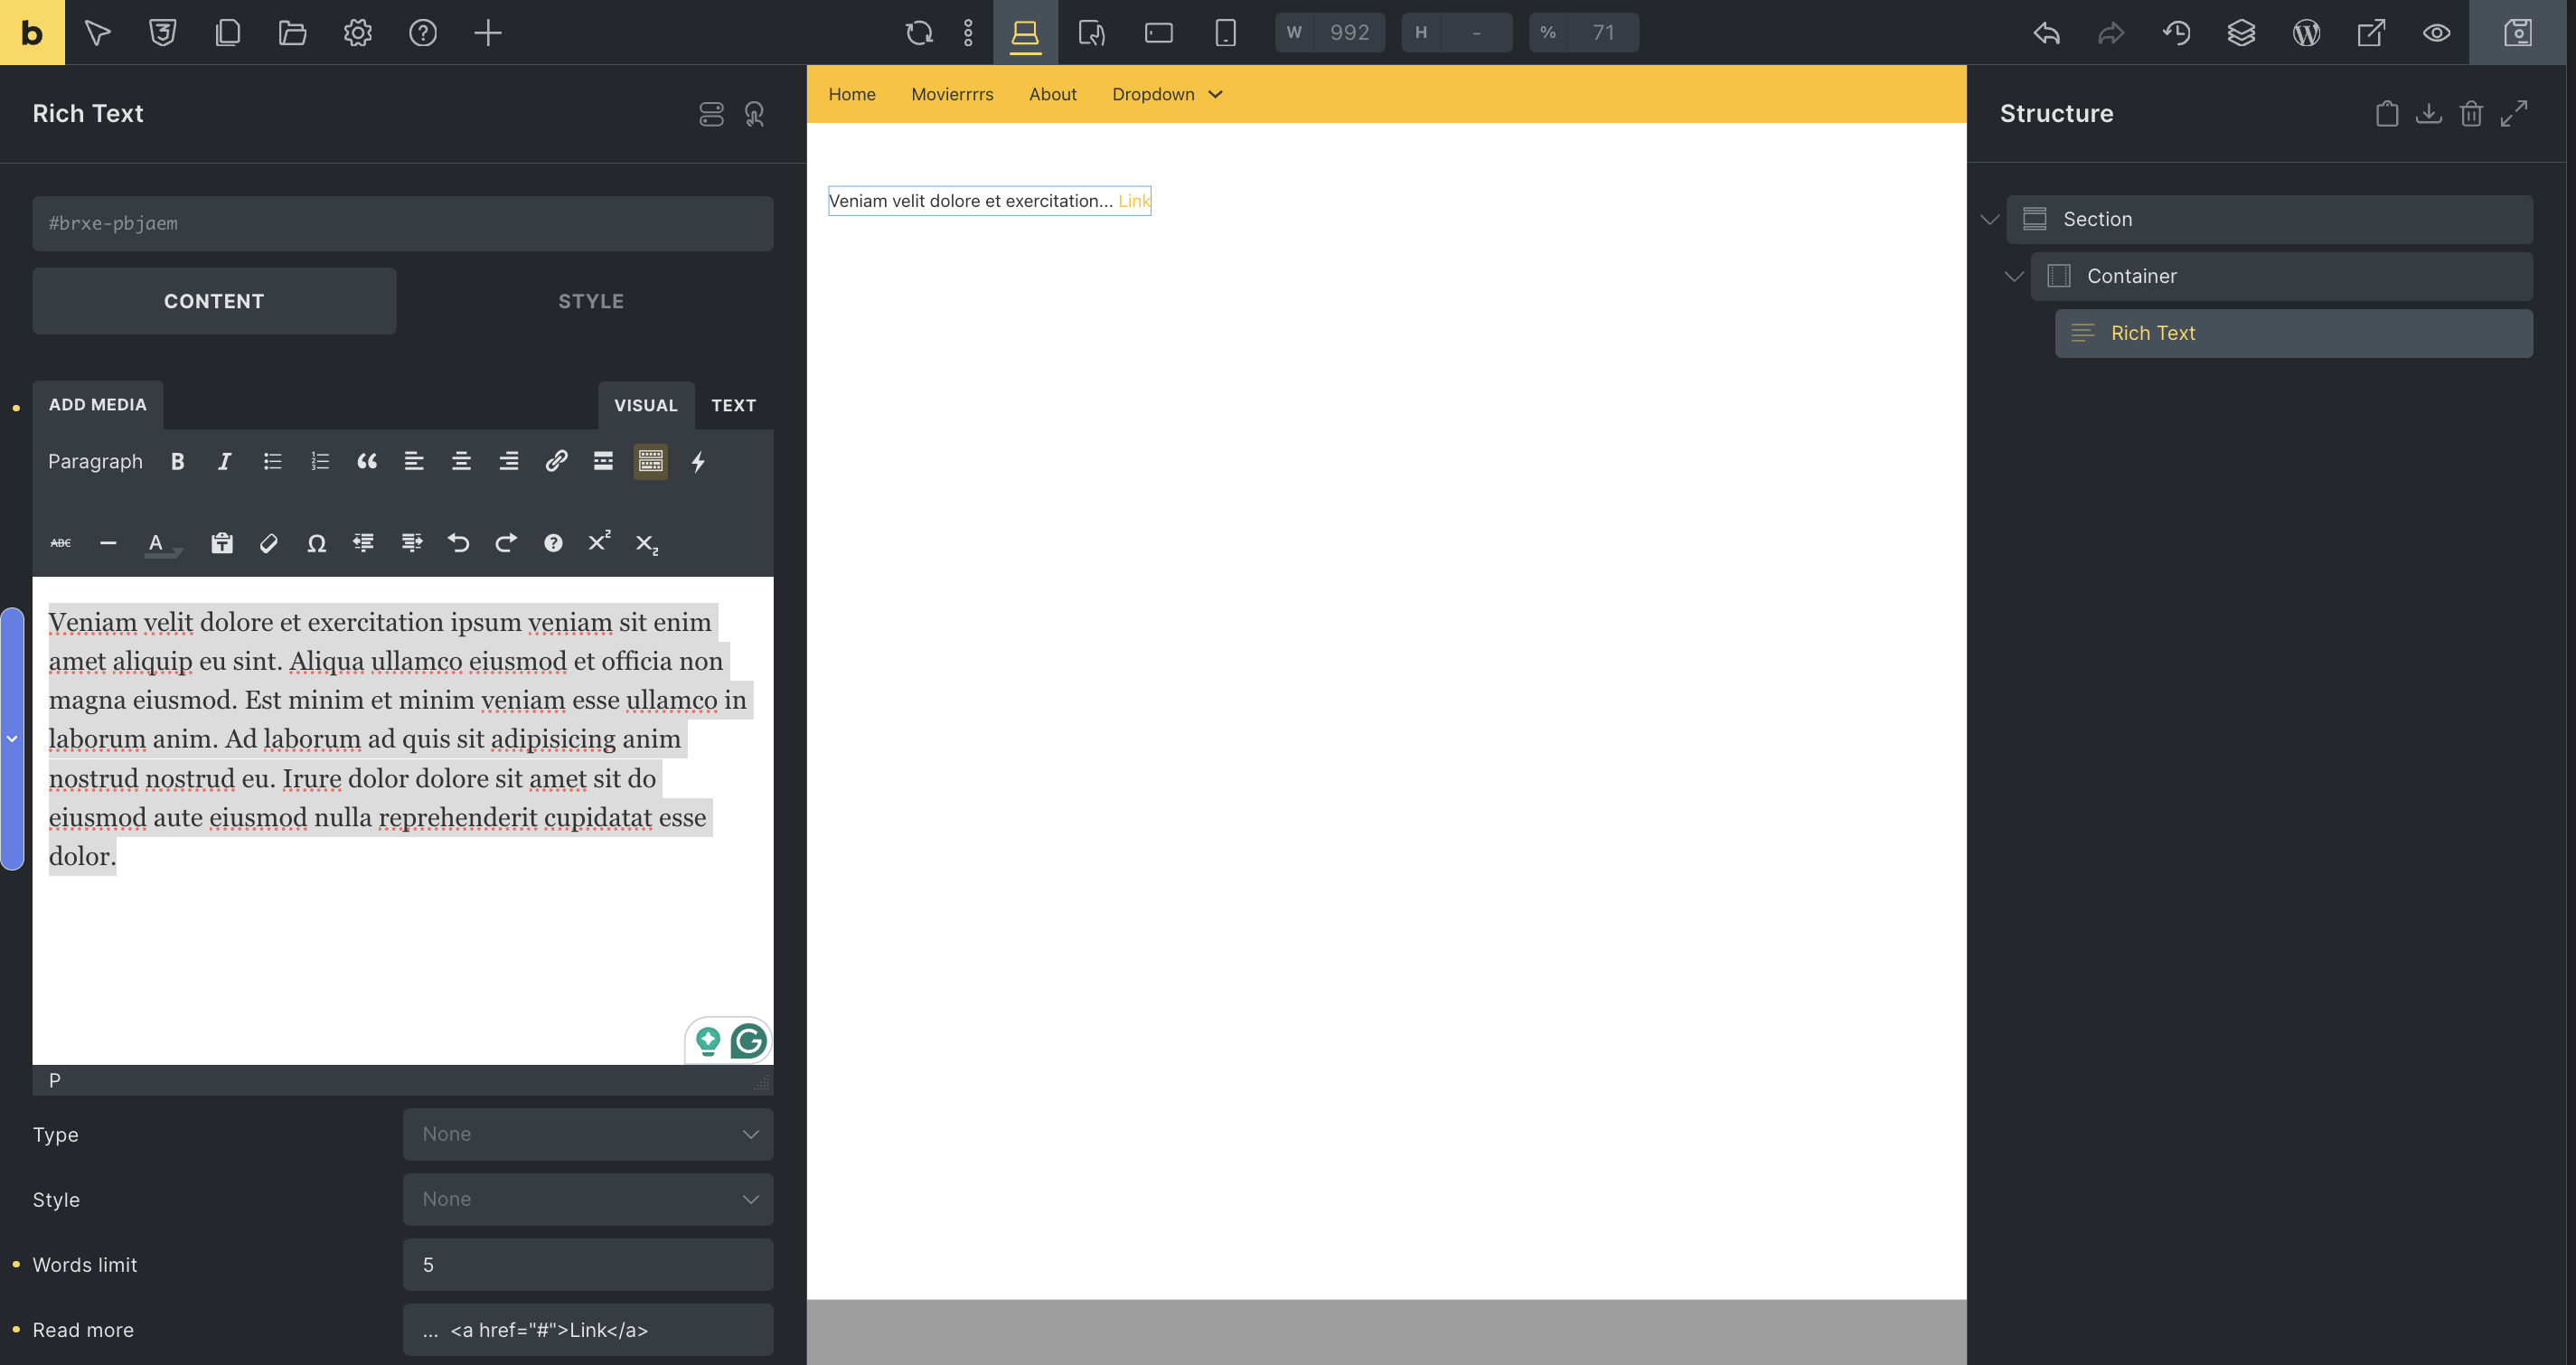
Task: Open the help question mark icon
Action: tap(423, 33)
